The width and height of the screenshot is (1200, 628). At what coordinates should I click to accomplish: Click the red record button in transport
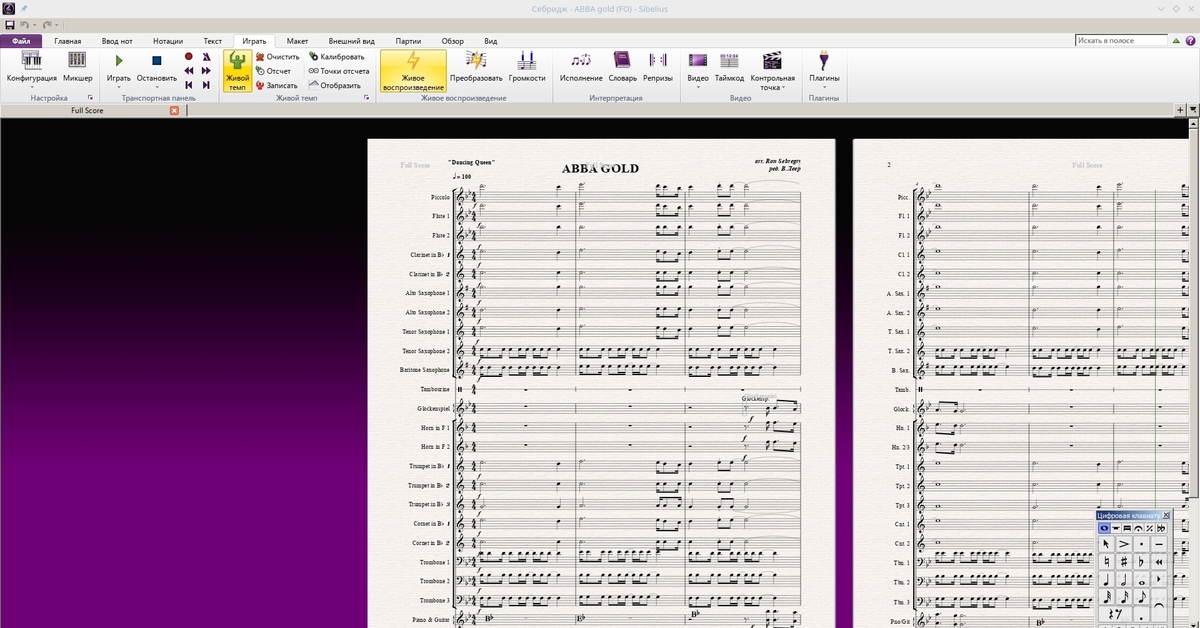[188, 57]
